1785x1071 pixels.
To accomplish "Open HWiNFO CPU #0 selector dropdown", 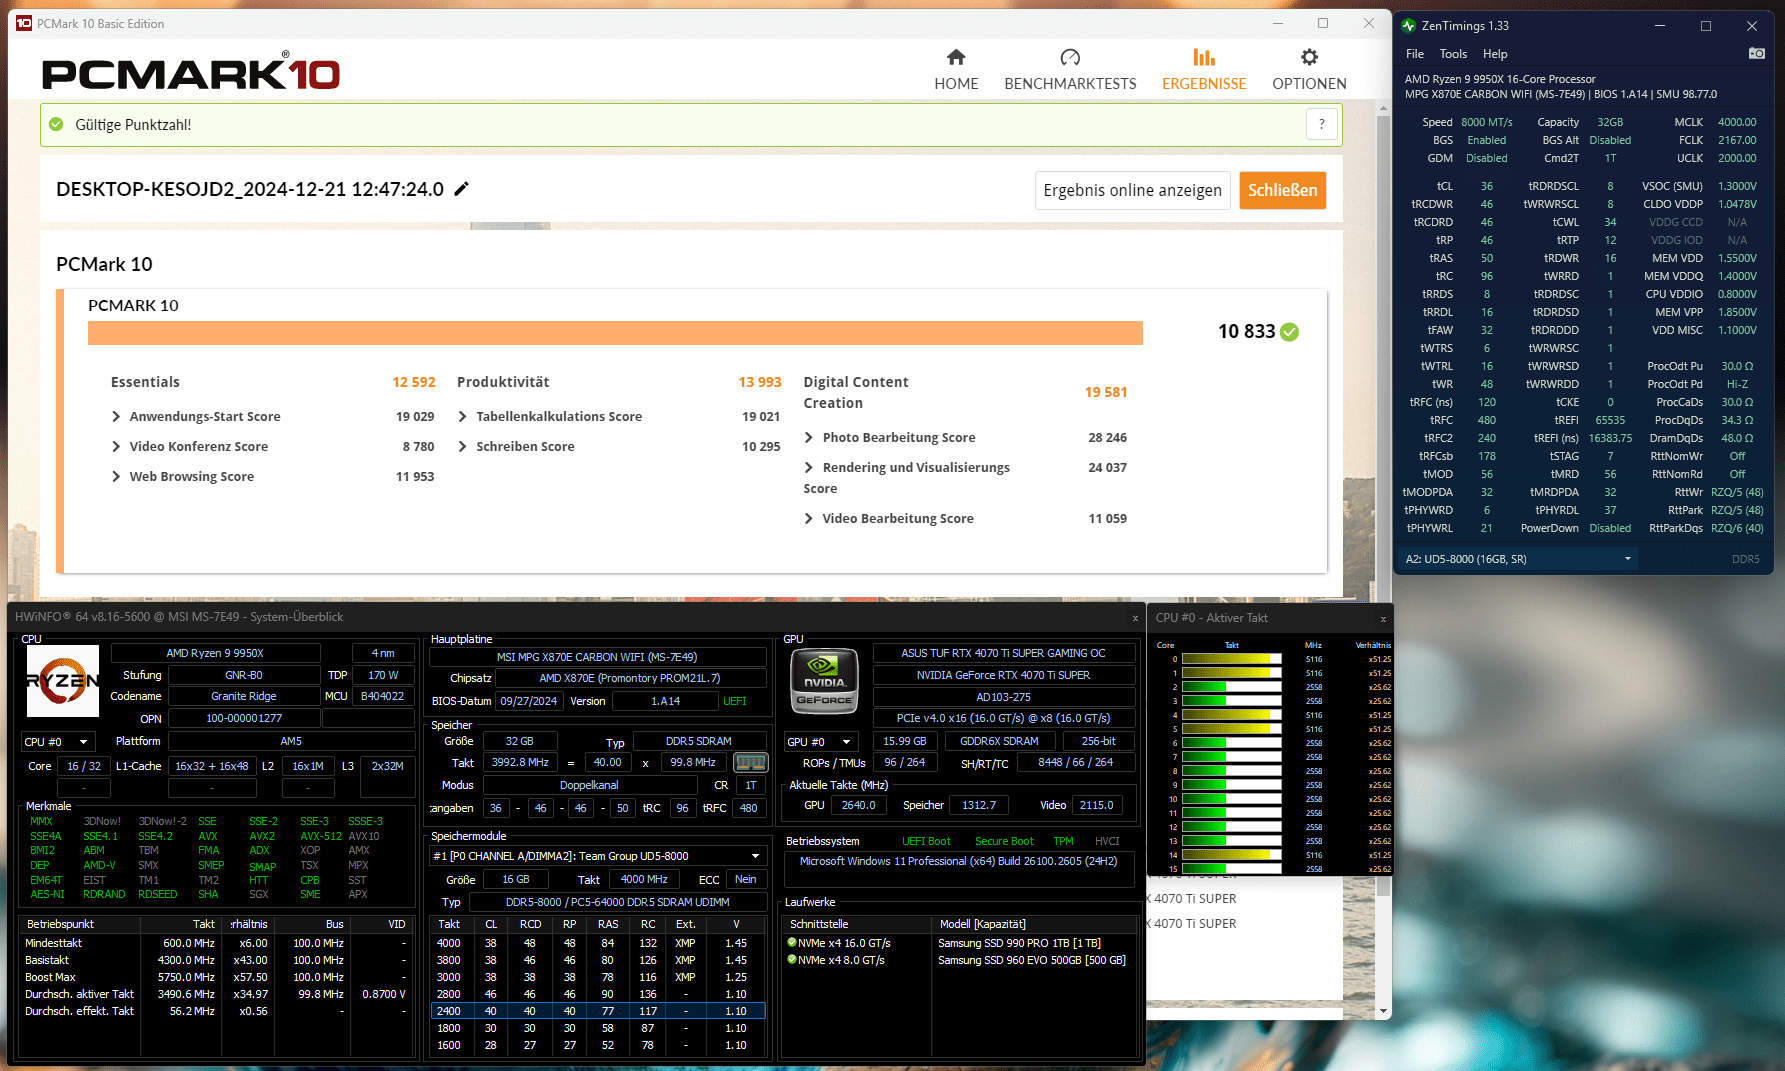I will click(58, 742).
